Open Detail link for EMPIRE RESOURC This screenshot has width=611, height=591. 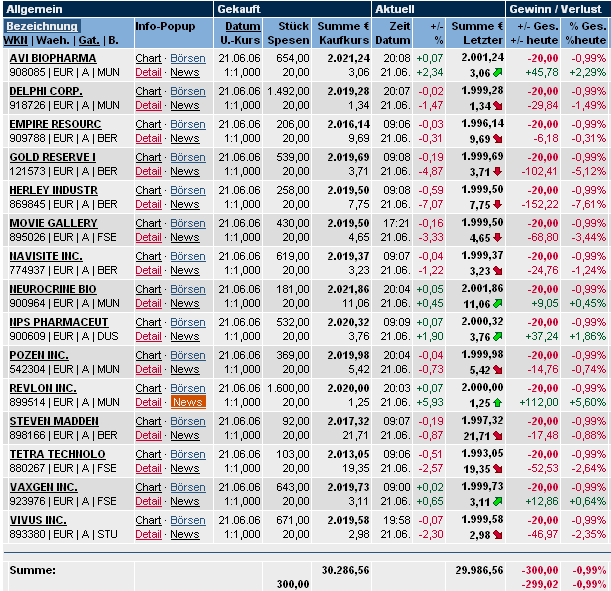[148, 139]
